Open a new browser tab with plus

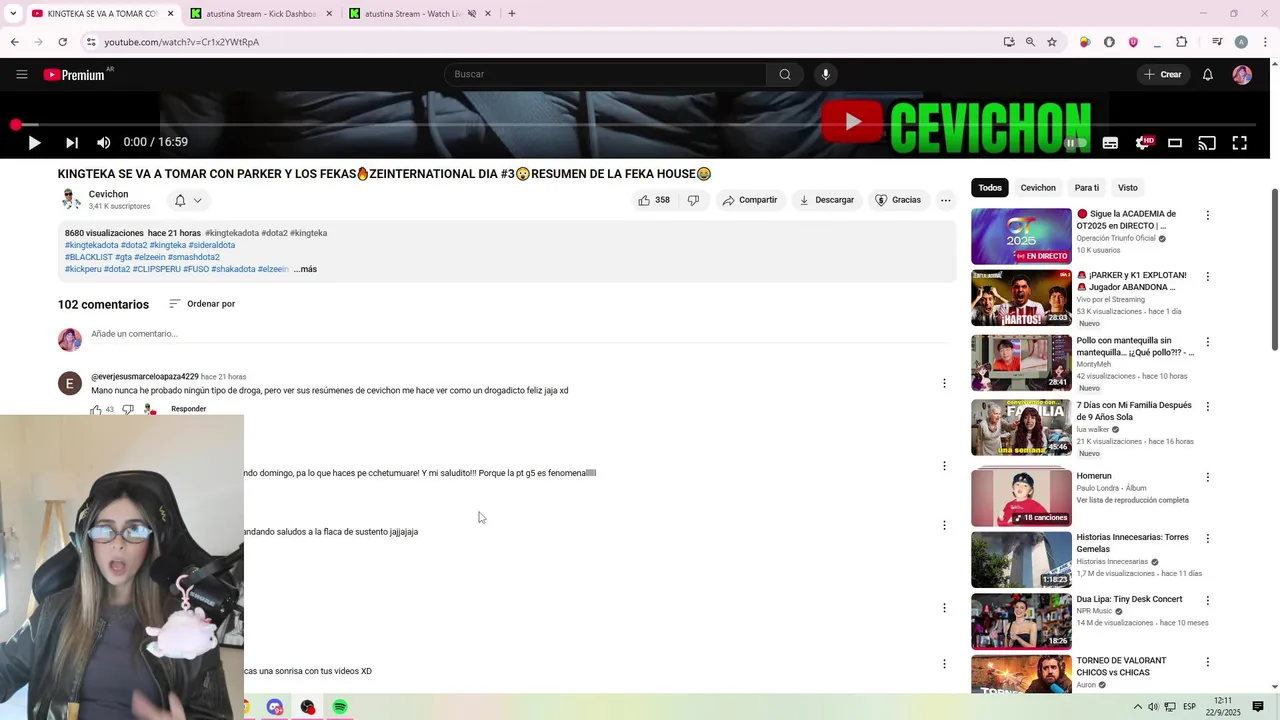click(512, 14)
